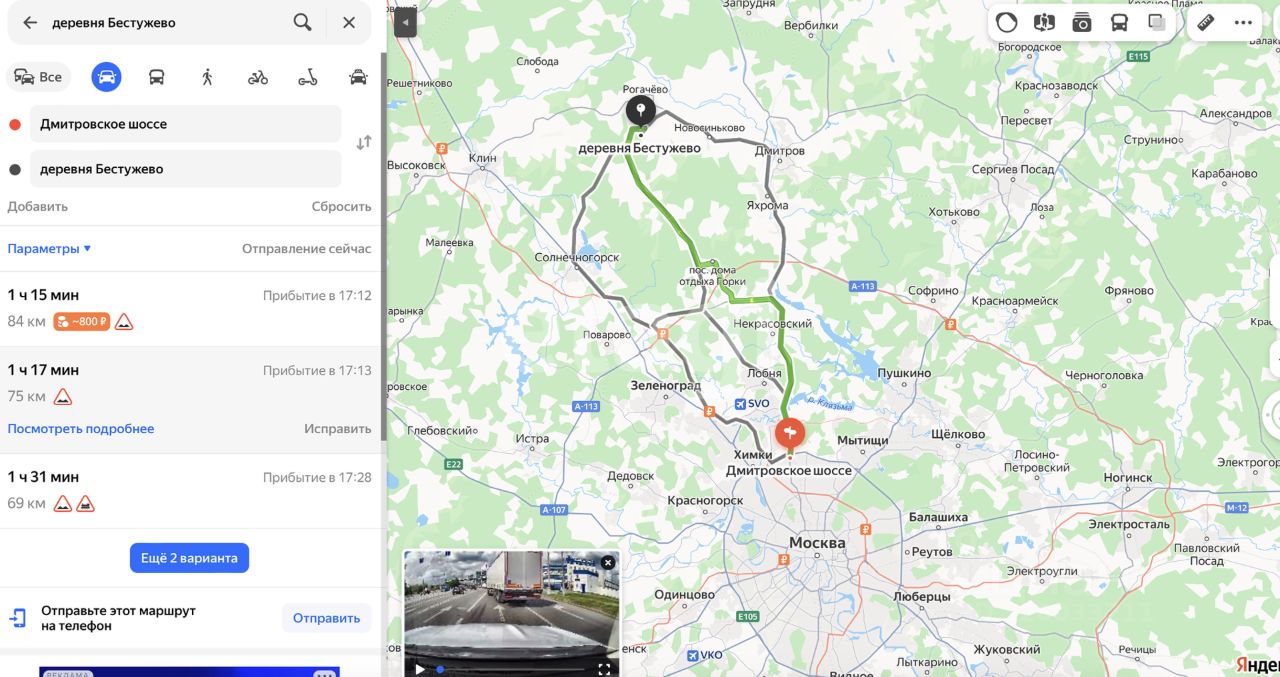Choose the scooter route mode
This screenshot has width=1280, height=677.
(x=308, y=77)
